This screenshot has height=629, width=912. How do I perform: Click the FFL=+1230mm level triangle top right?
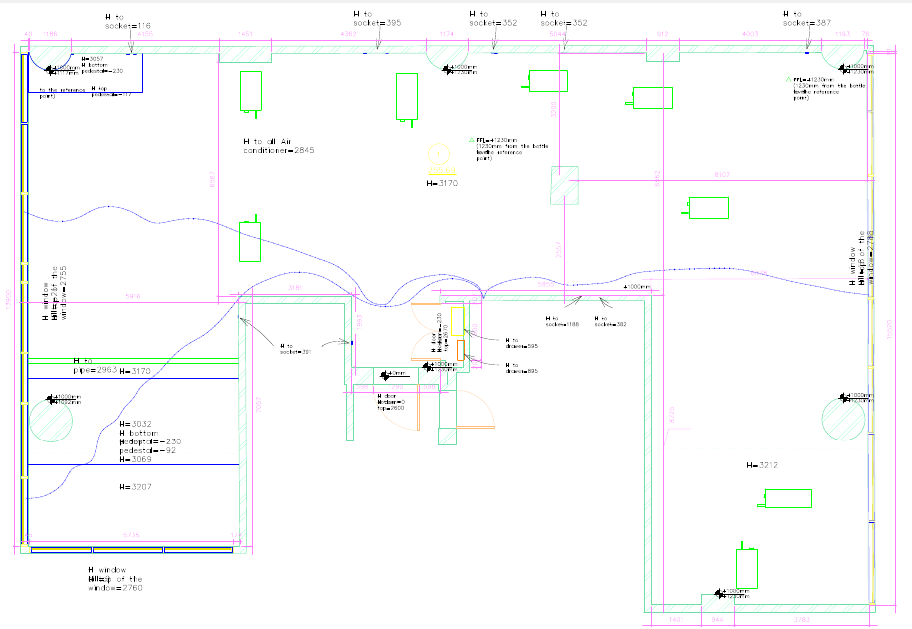(x=789, y=79)
